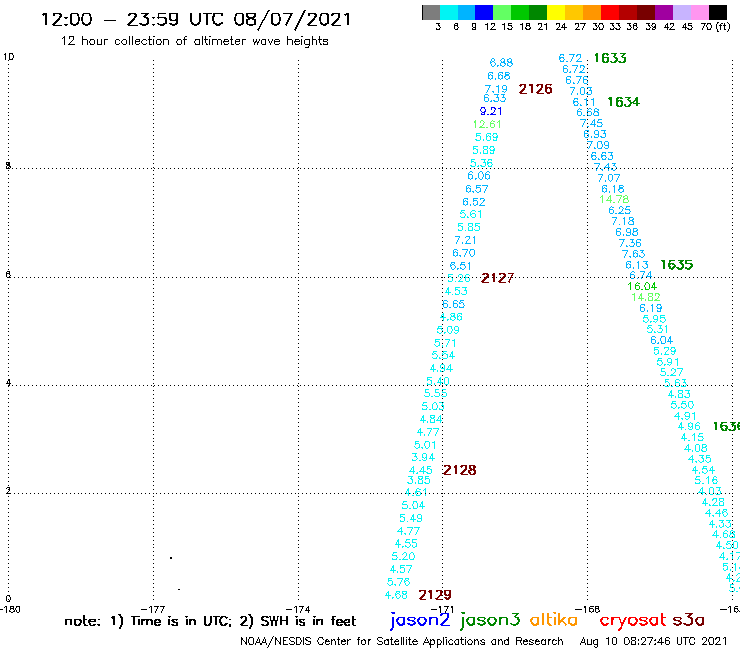Viewport: 740px width, 650px height.
Task: Click the green wave height 14.82
Action: (646, 297)
